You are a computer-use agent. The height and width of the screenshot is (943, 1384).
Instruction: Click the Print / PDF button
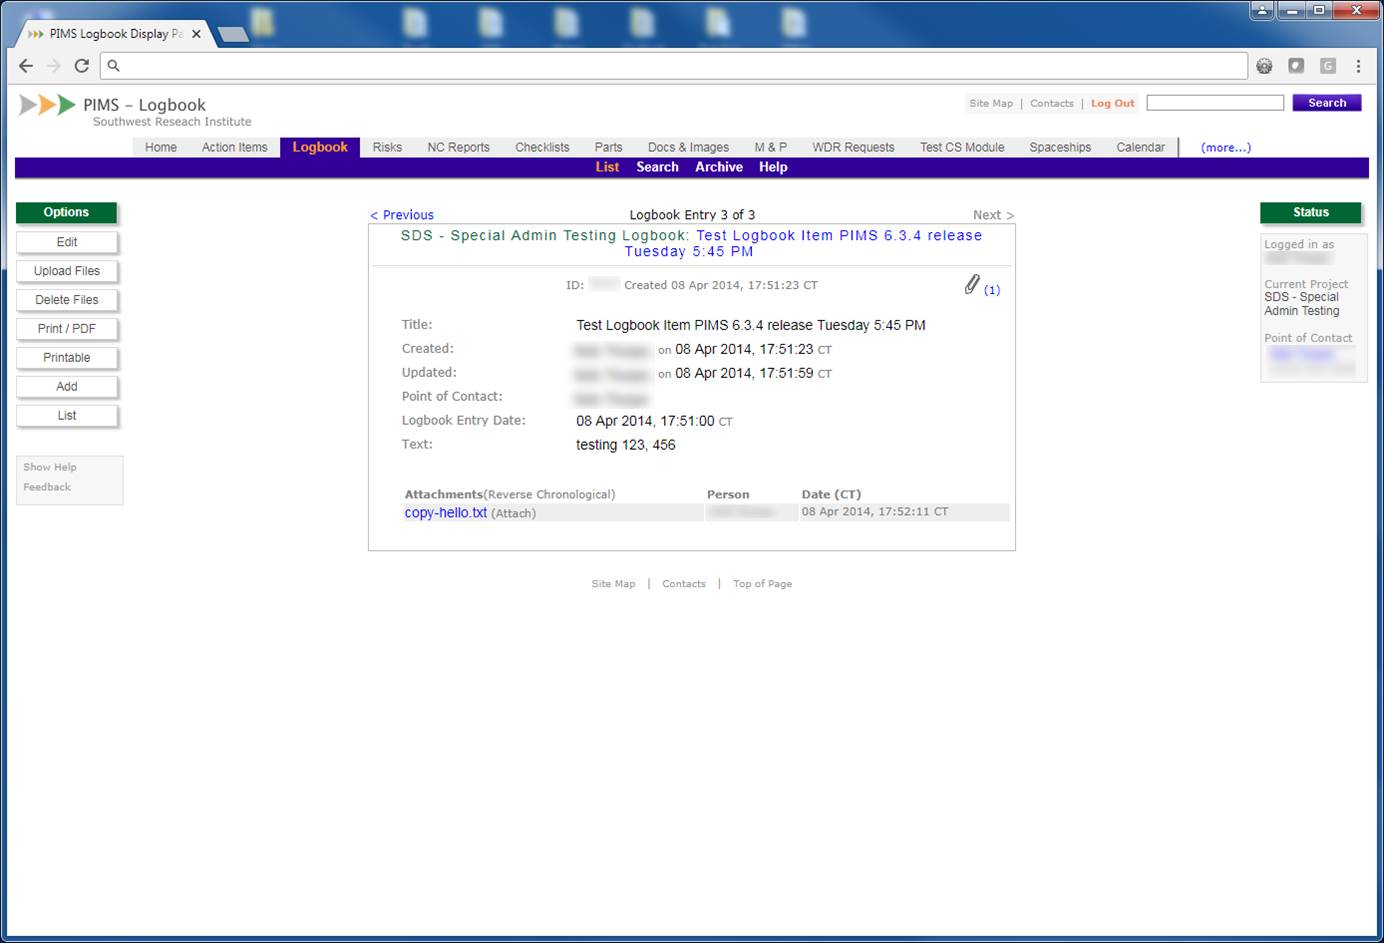pos(67,329)
